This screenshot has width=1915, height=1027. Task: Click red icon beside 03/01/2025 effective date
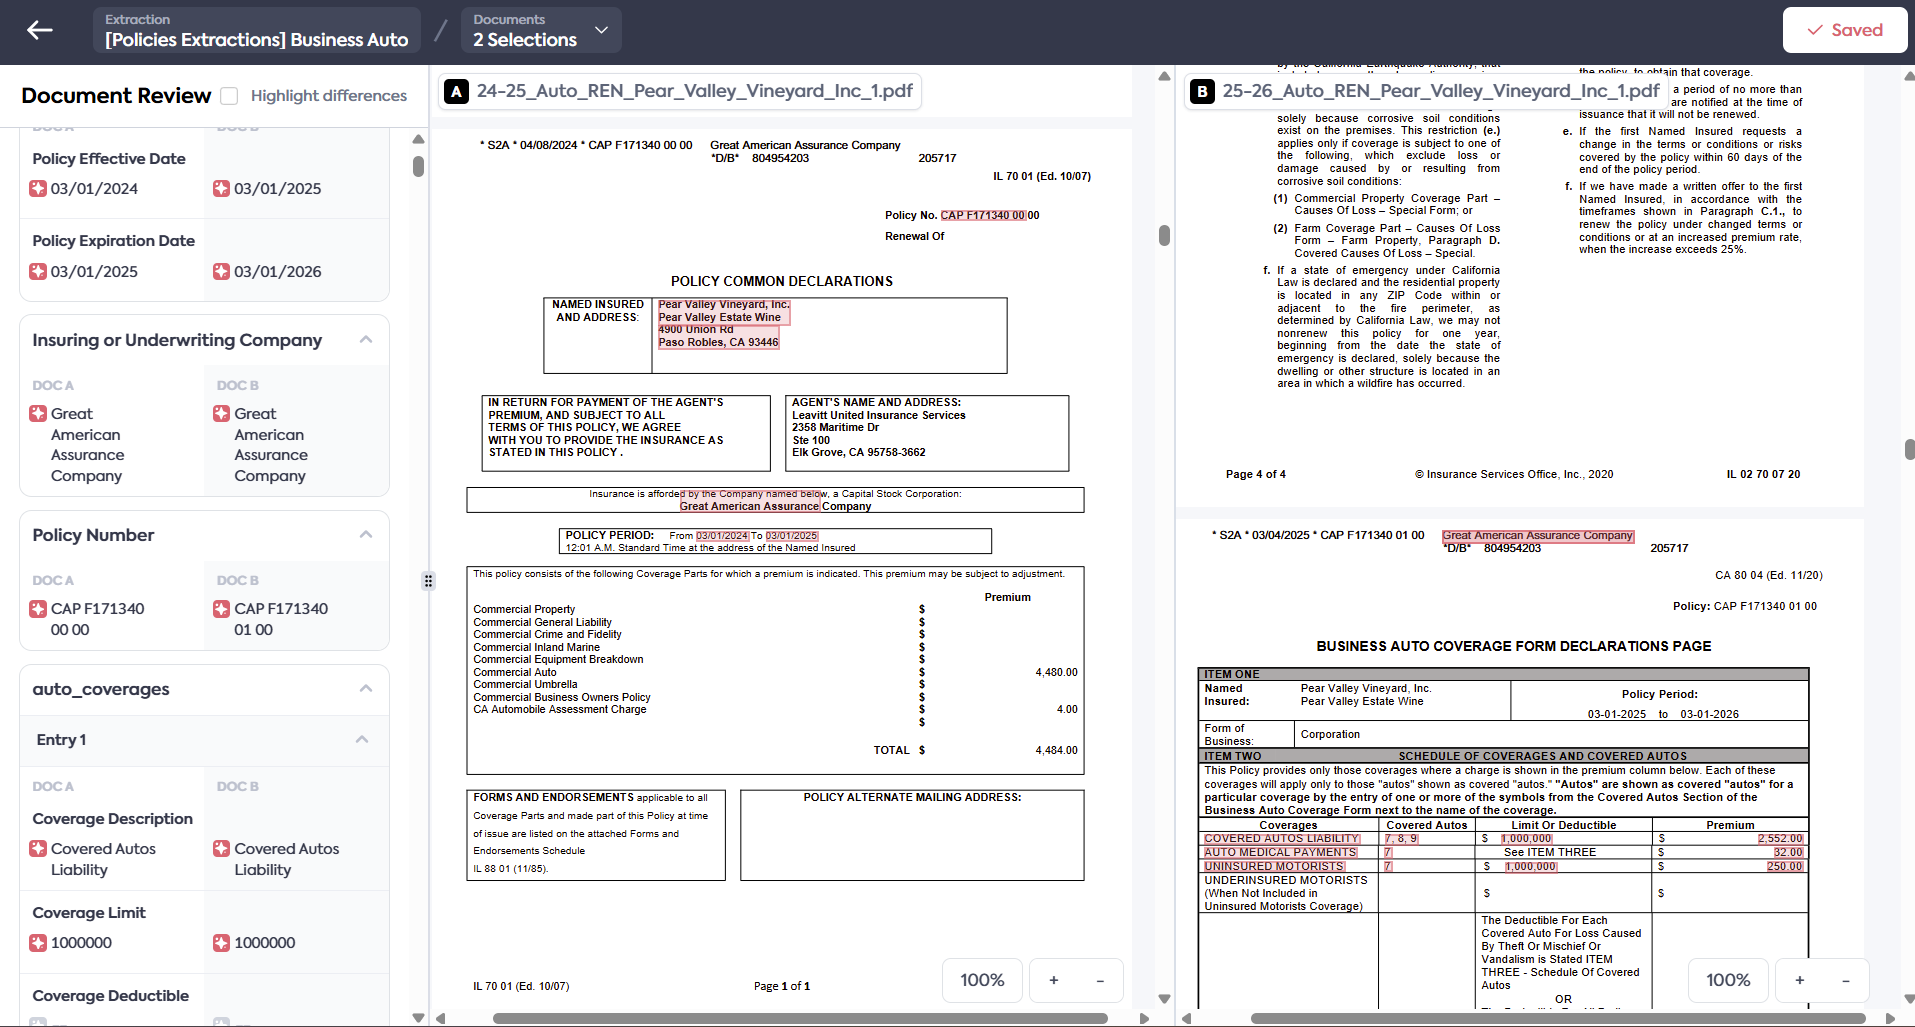[x=221, y=189]
